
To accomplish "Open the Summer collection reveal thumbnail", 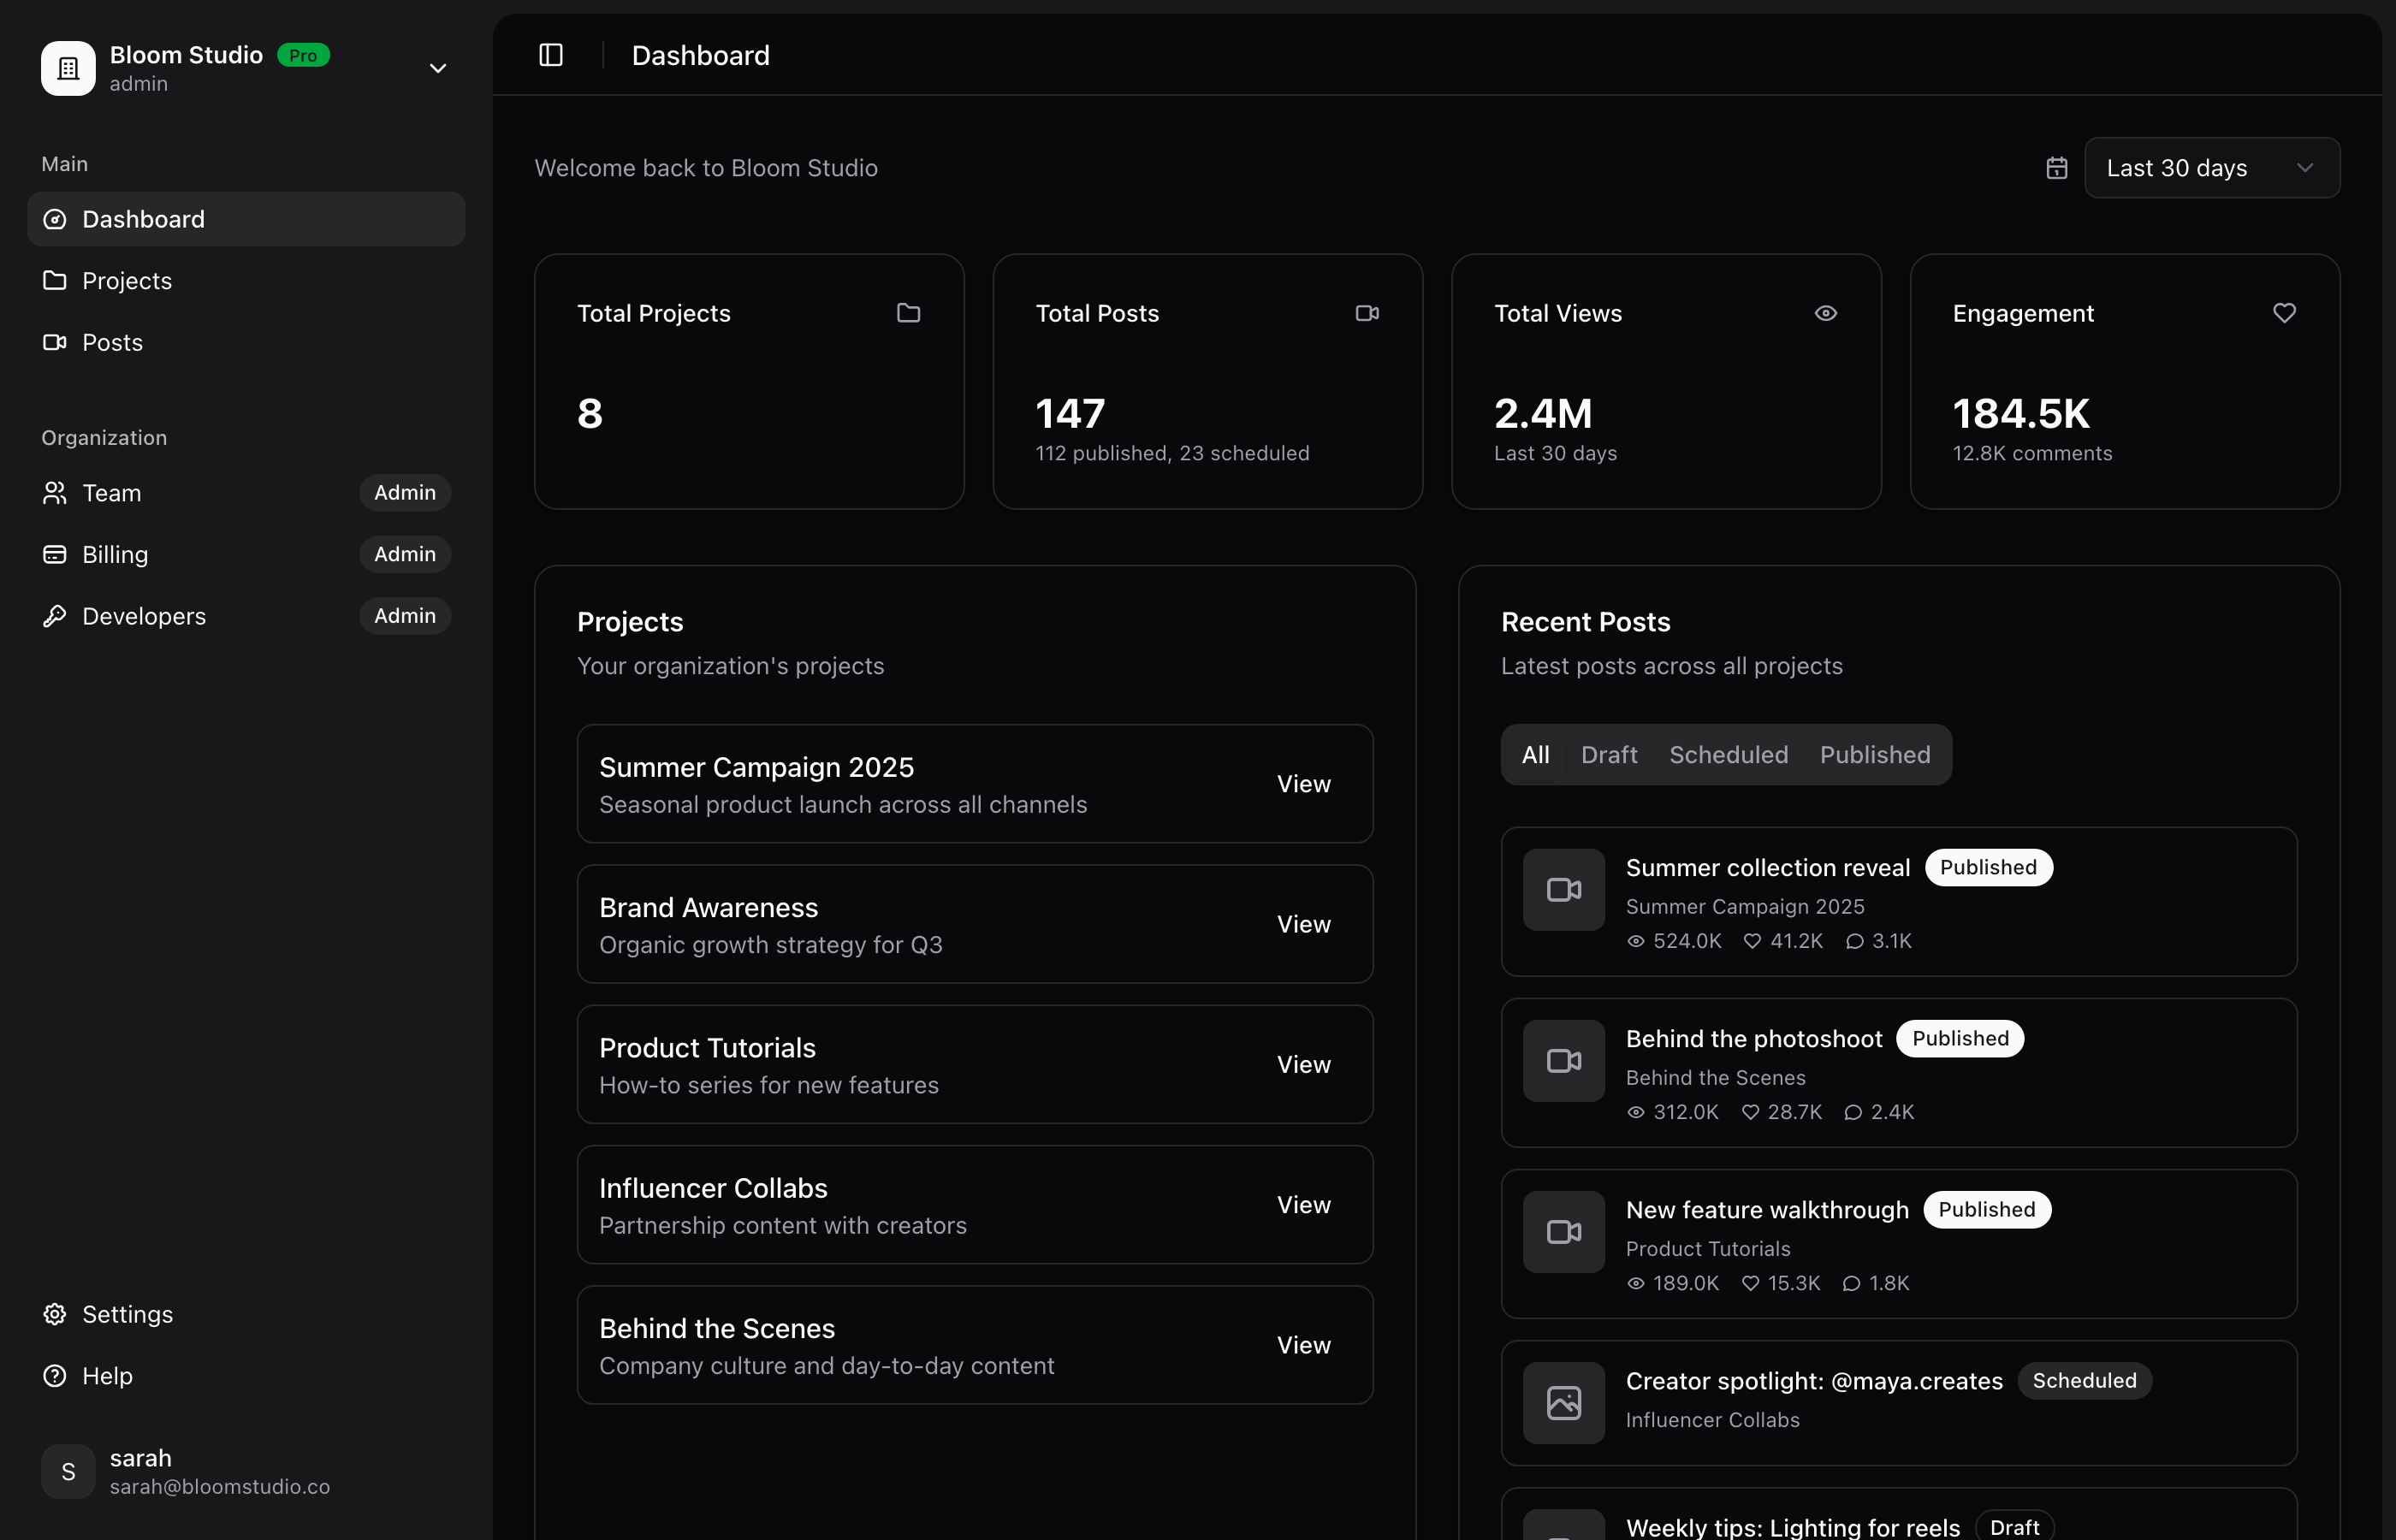I will pyautogui.click(x=1563, y=890).
